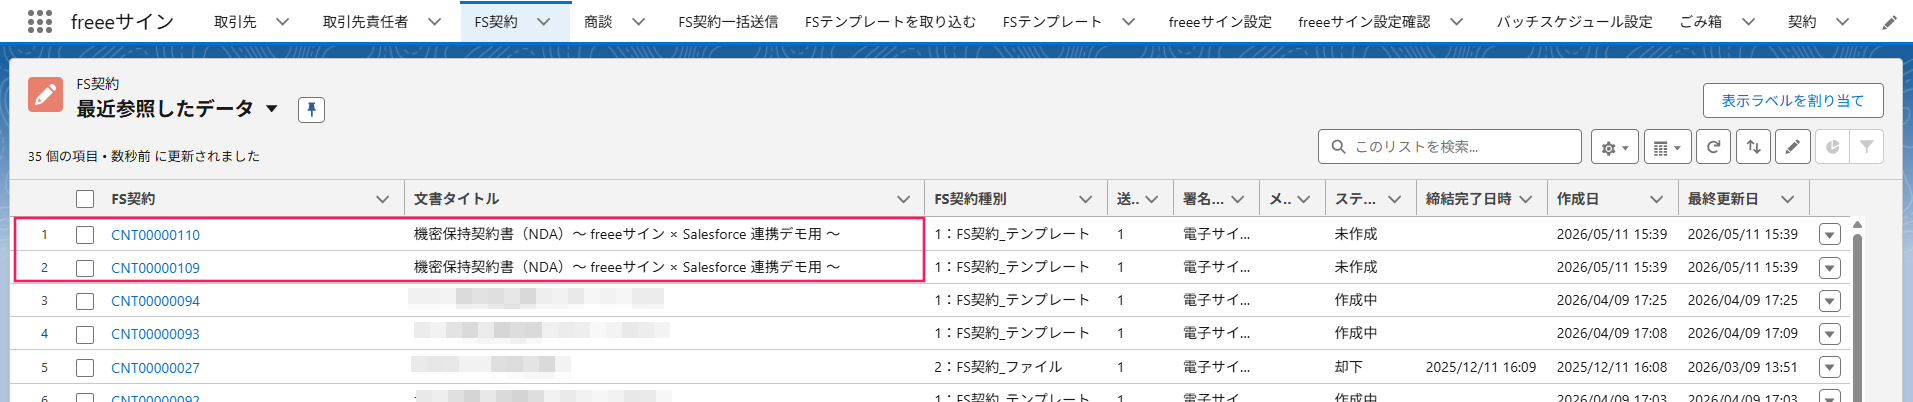Open the 文書タイトル column header menu

903,199
